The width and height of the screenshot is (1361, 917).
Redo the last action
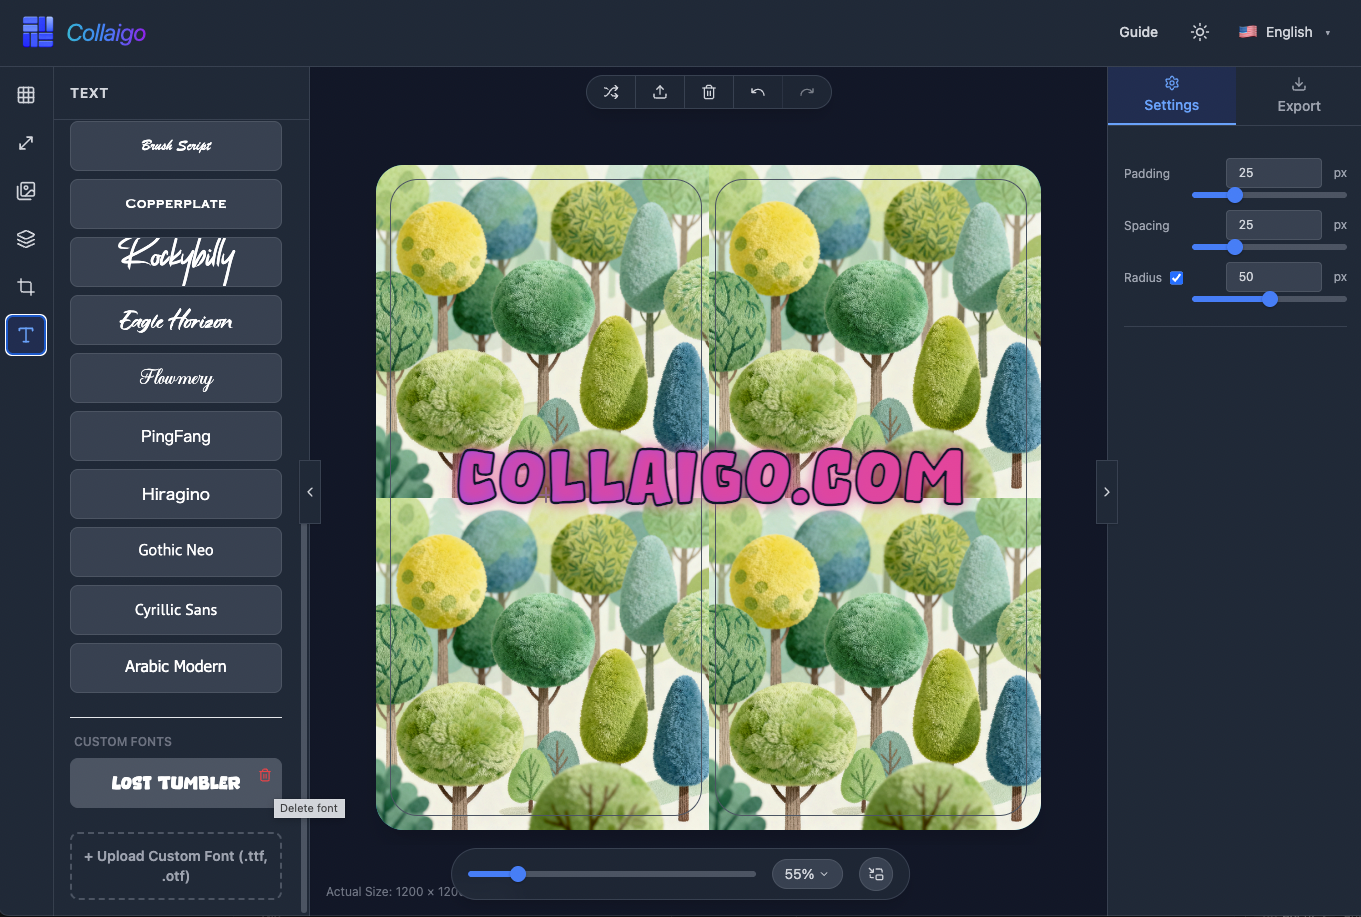click(807, 92)
